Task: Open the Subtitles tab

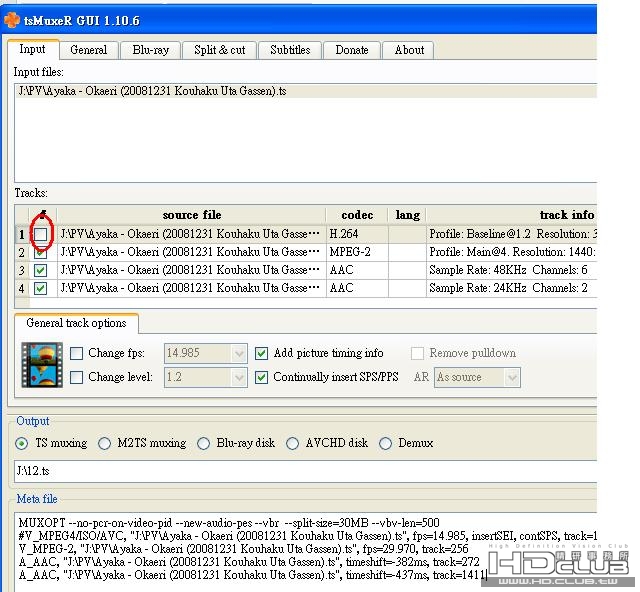Action: (290, 50)
